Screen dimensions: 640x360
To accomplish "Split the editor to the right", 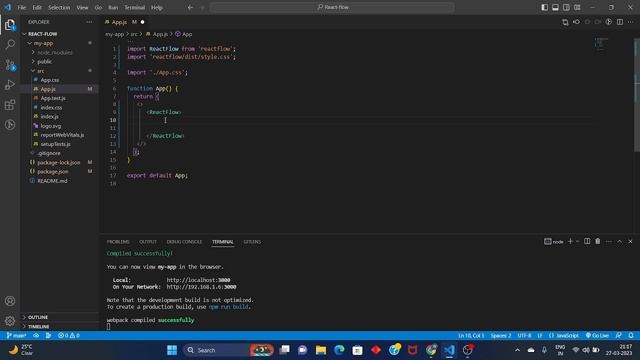I will [620, 22].
